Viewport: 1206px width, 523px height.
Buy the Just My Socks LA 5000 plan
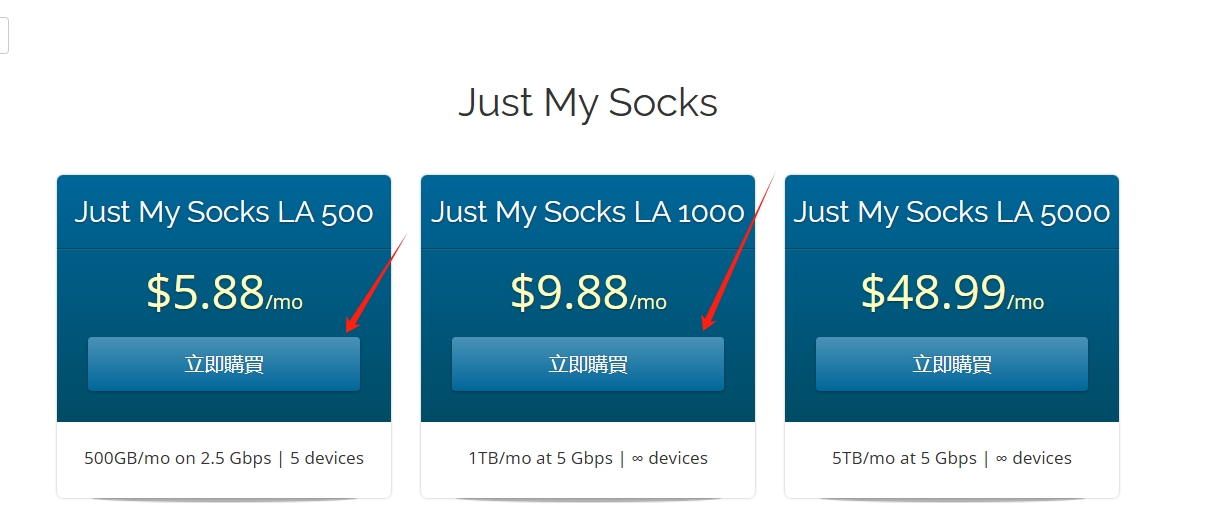[952, 364]
